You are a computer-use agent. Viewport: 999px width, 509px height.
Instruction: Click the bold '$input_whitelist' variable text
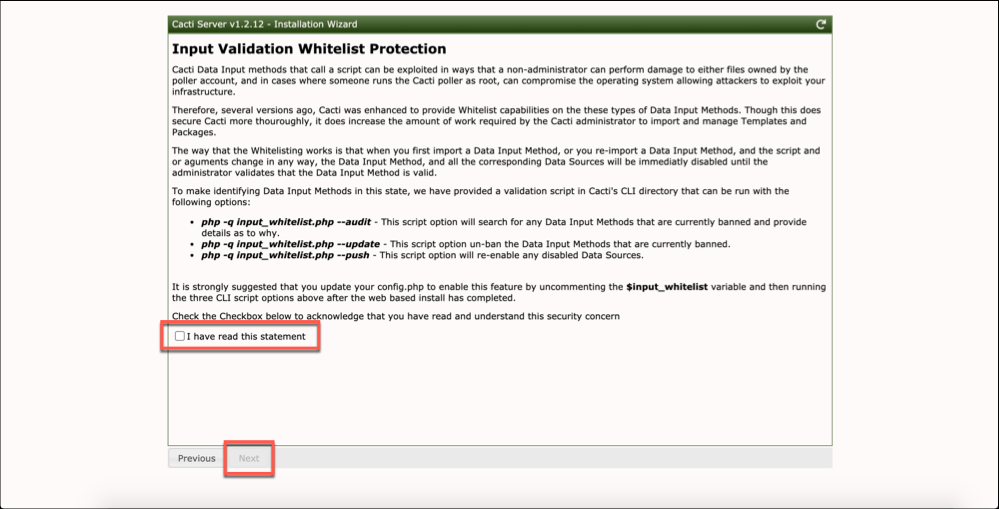point(666,287)
